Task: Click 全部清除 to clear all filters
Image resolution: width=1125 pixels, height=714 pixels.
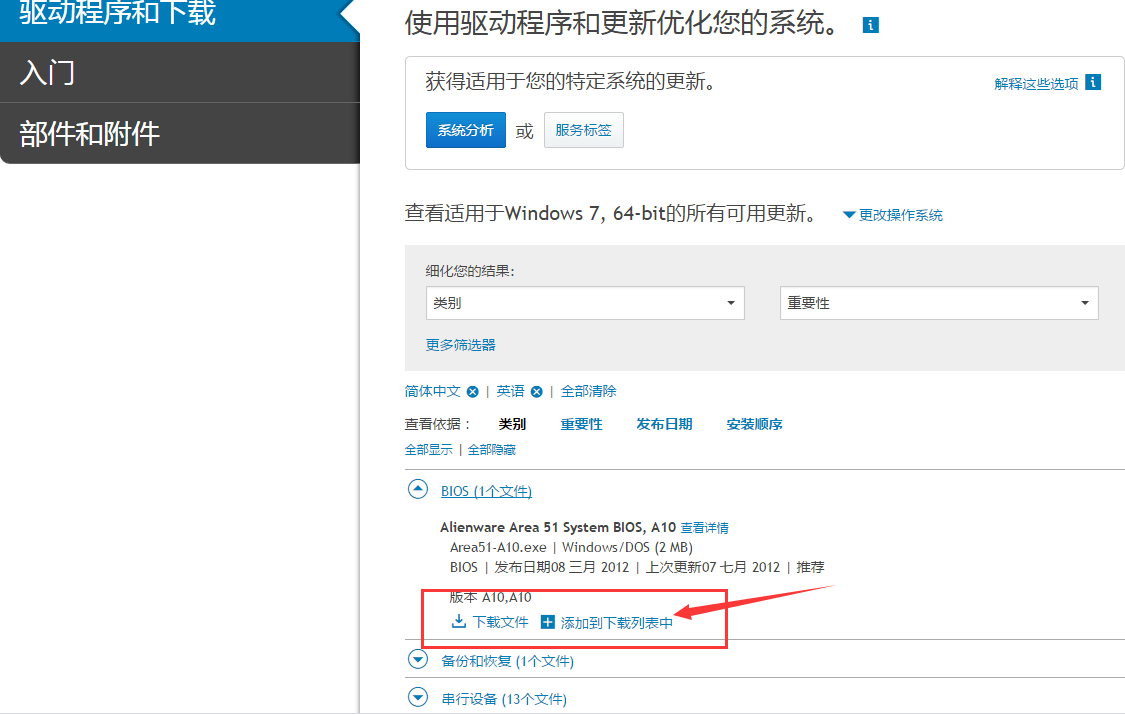Action: pos(589,391)
